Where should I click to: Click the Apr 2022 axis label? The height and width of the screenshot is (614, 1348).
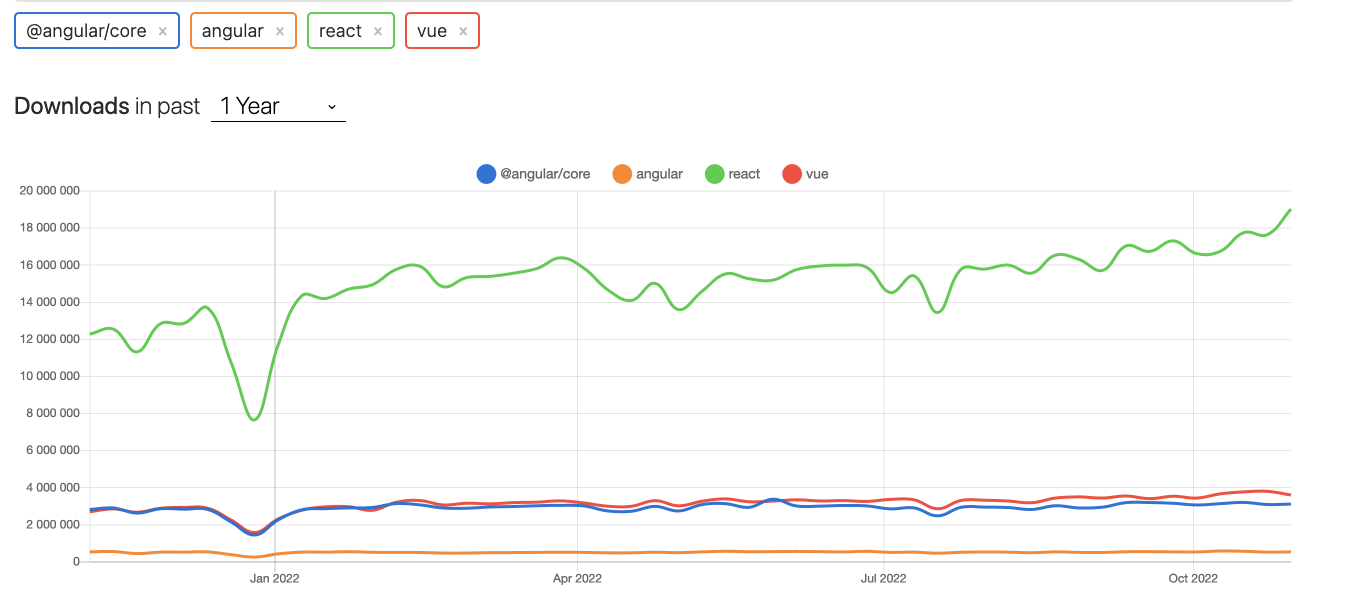click(x=576, y=578)
